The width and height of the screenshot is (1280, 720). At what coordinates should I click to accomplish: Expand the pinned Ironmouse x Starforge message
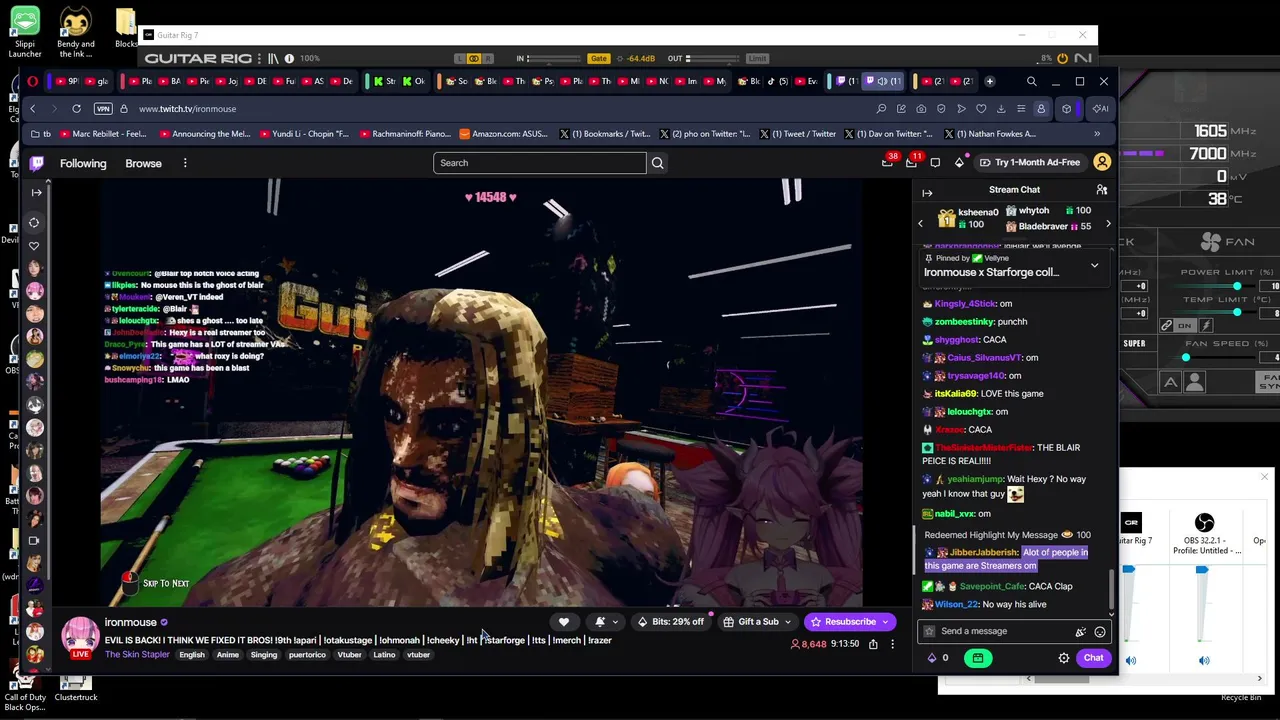(1094, 266)
